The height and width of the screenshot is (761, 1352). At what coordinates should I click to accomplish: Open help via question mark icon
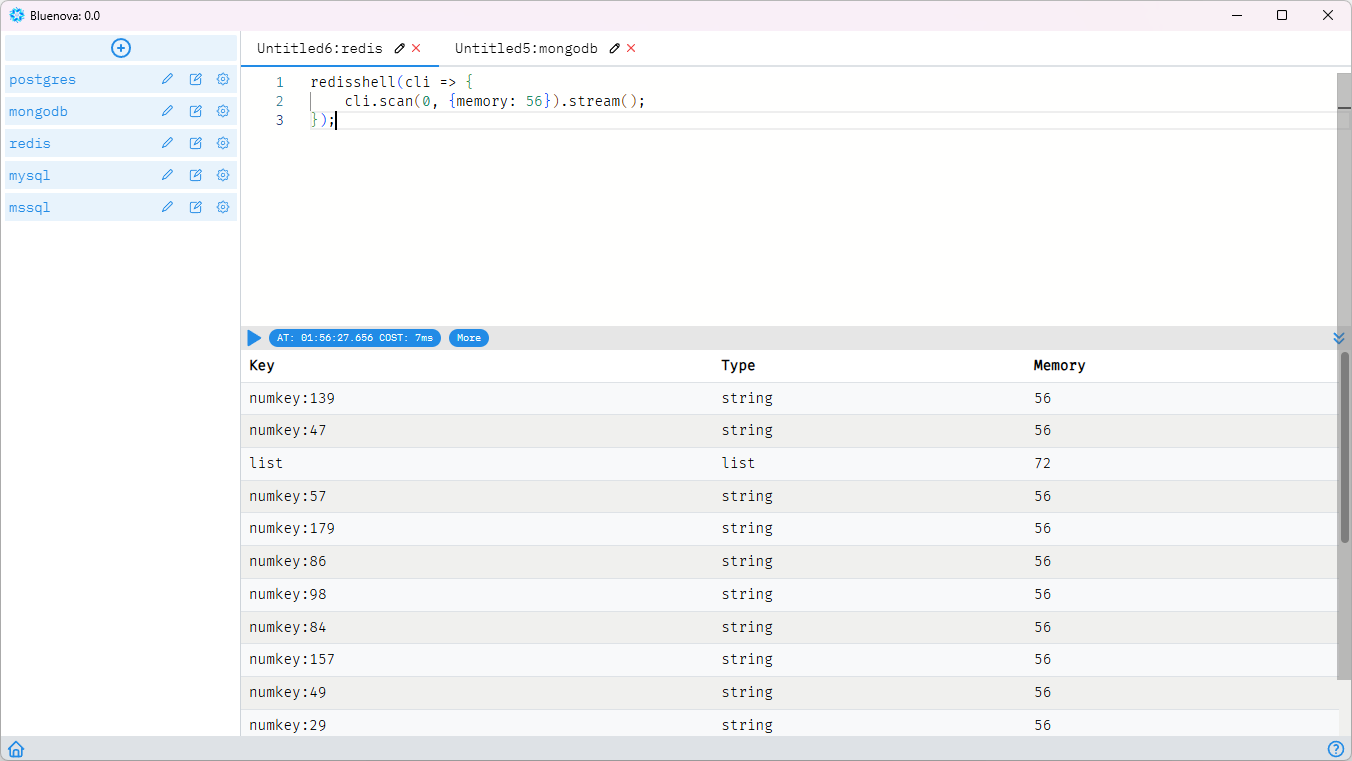click(x=1335, y=749)
